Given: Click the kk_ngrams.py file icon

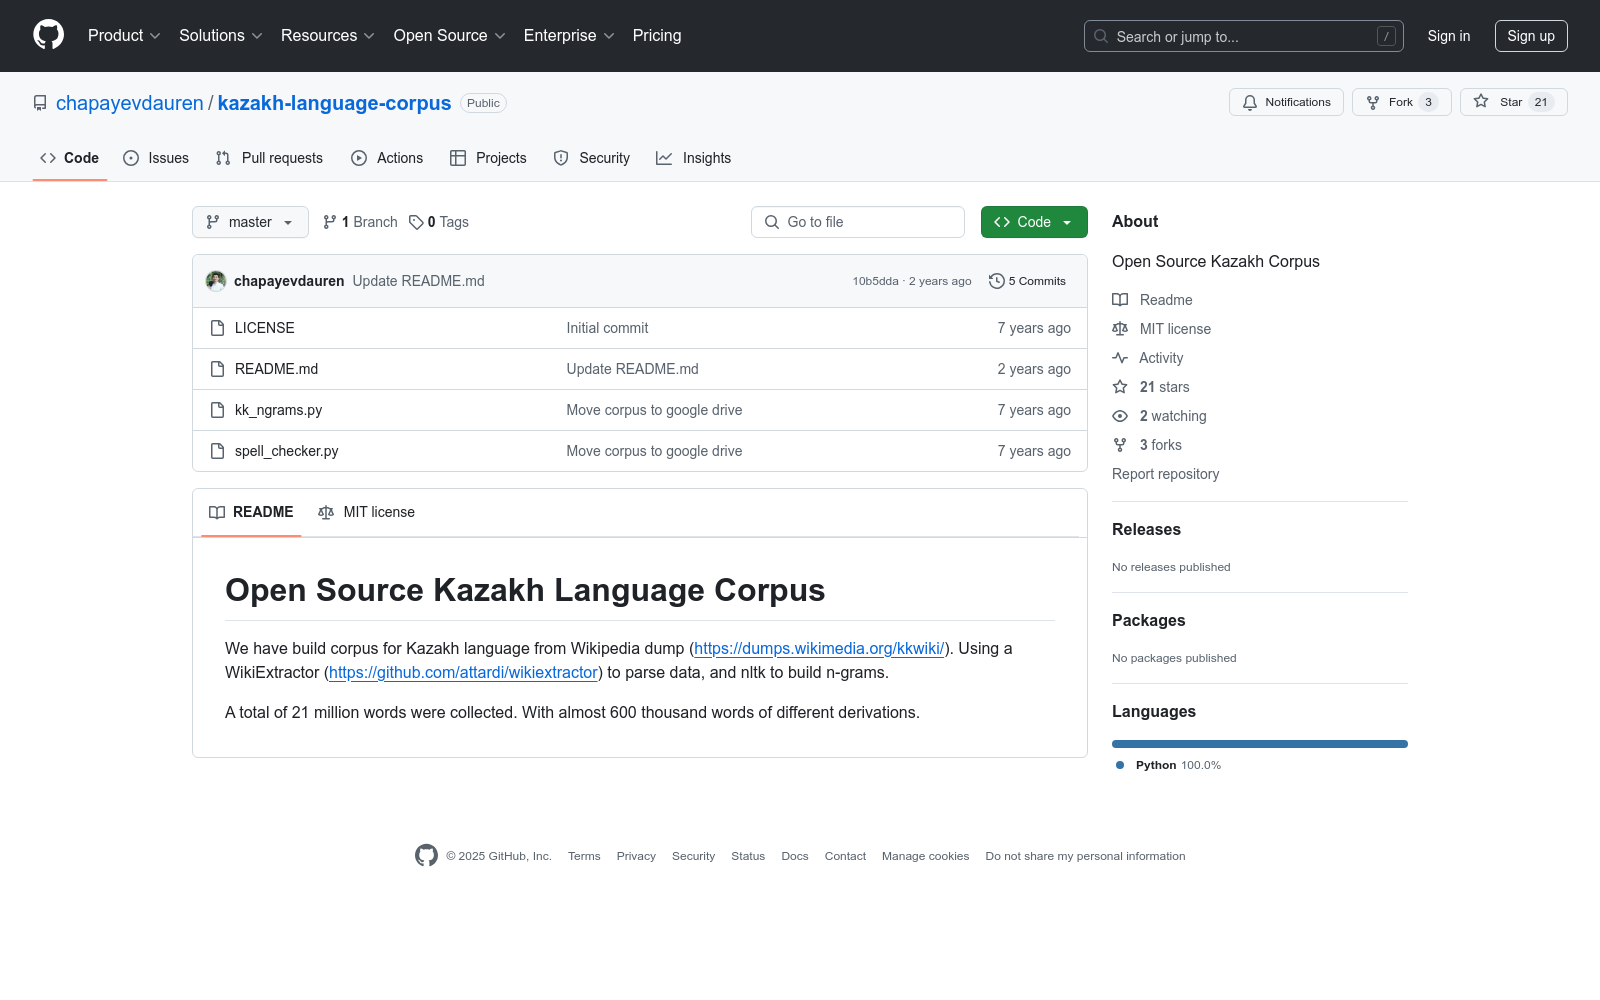Looking at the screenshot, I should [217, 410].
